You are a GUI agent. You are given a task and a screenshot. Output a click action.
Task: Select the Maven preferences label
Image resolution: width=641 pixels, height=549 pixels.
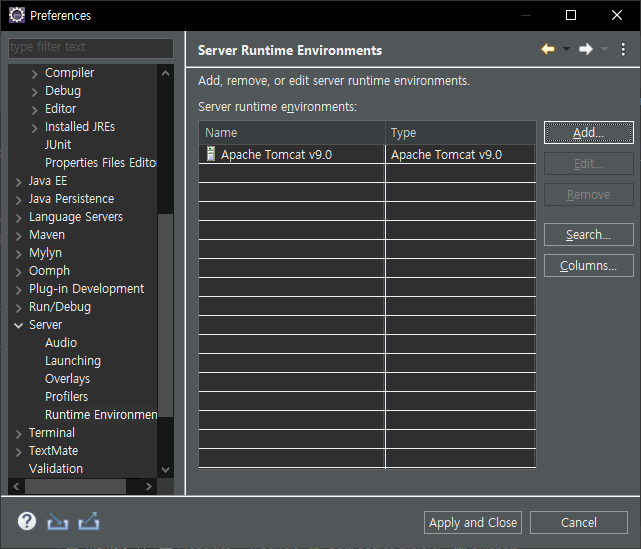click(47, 235)
